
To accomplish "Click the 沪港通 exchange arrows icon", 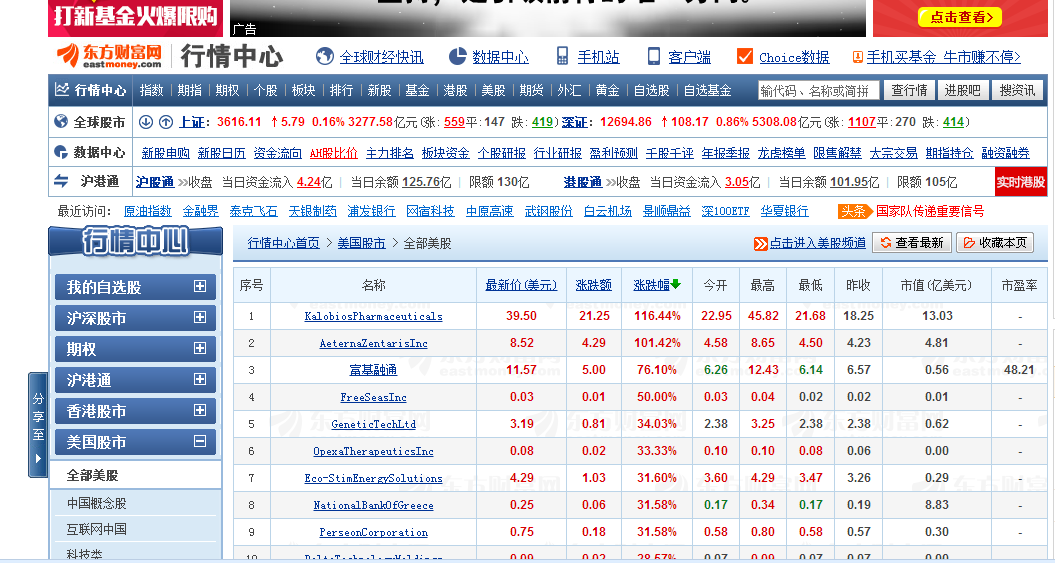I will 61,181.
